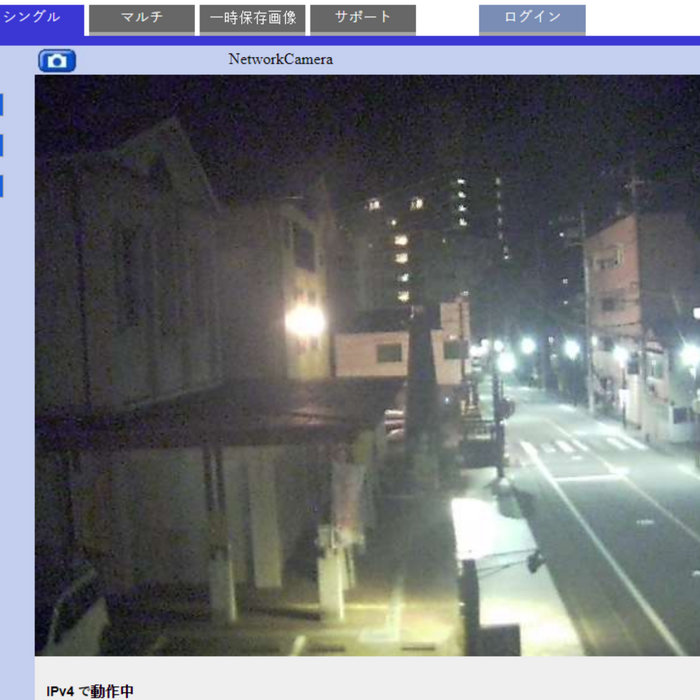Click the bright wall lamp in the feed
Image resolution: width=700 pixels, height=700 pixels.
[304, 320]
